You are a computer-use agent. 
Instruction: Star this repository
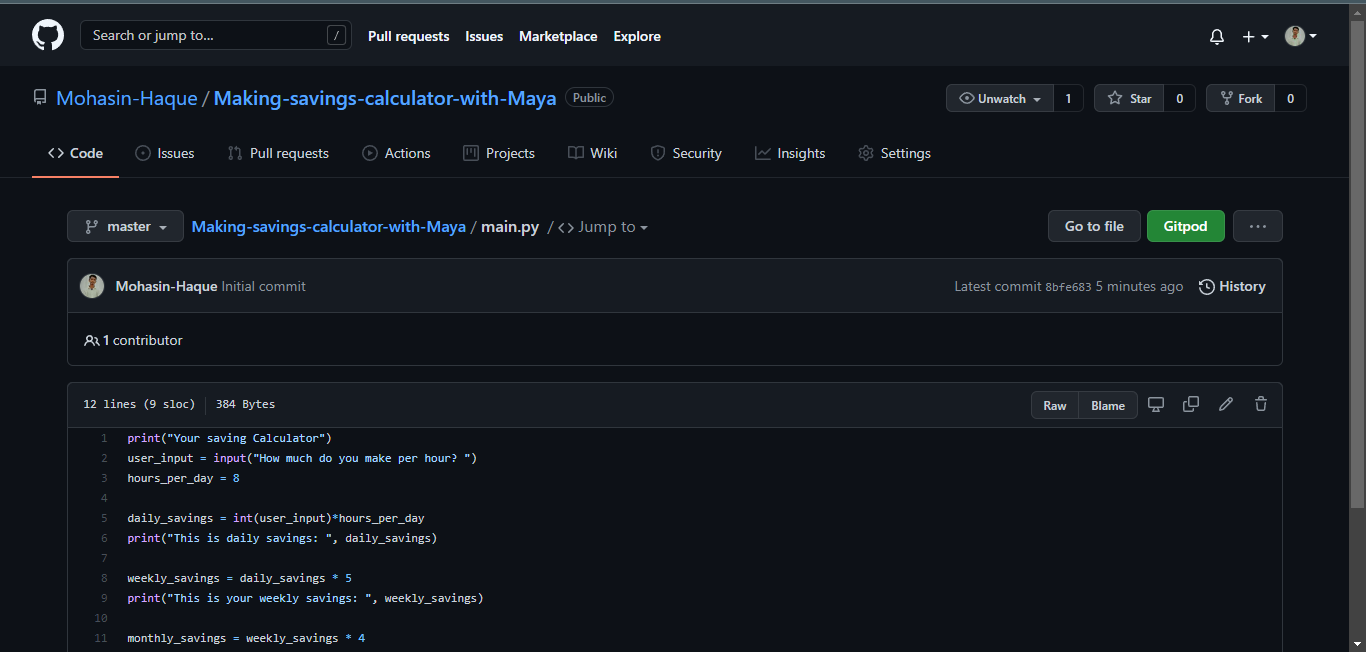(x=1129, y=98)
